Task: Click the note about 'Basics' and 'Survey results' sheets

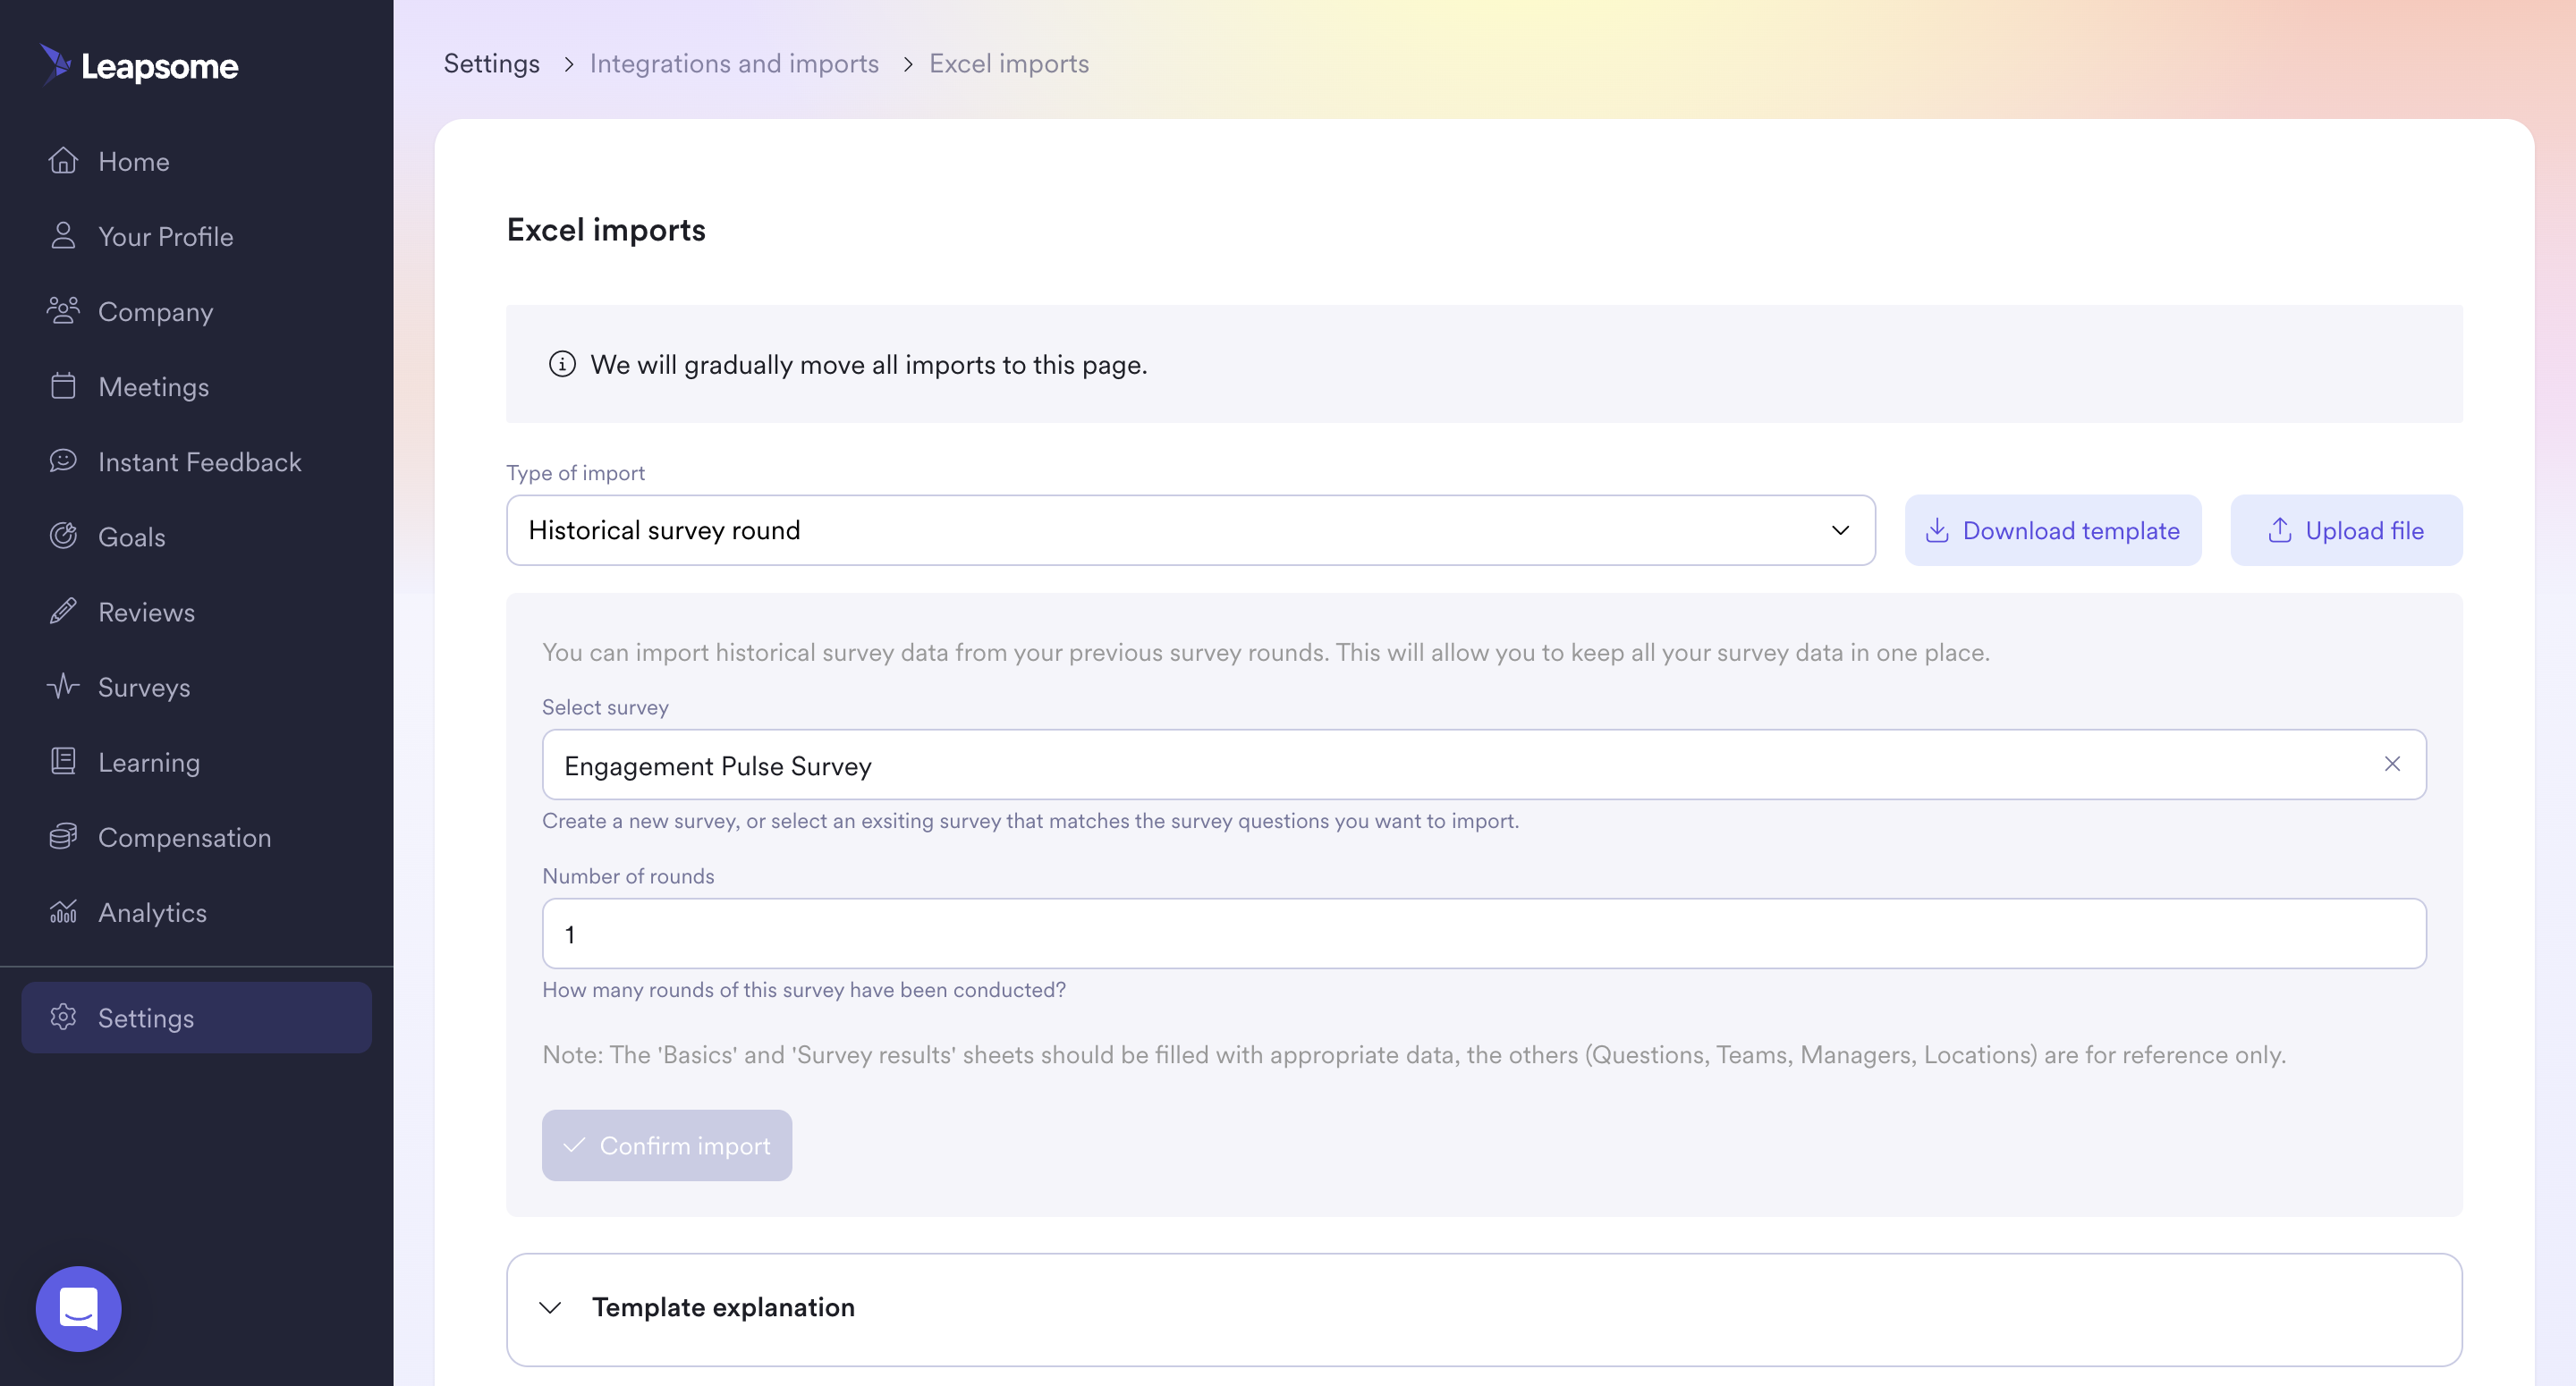Action: [1414, 1054]
